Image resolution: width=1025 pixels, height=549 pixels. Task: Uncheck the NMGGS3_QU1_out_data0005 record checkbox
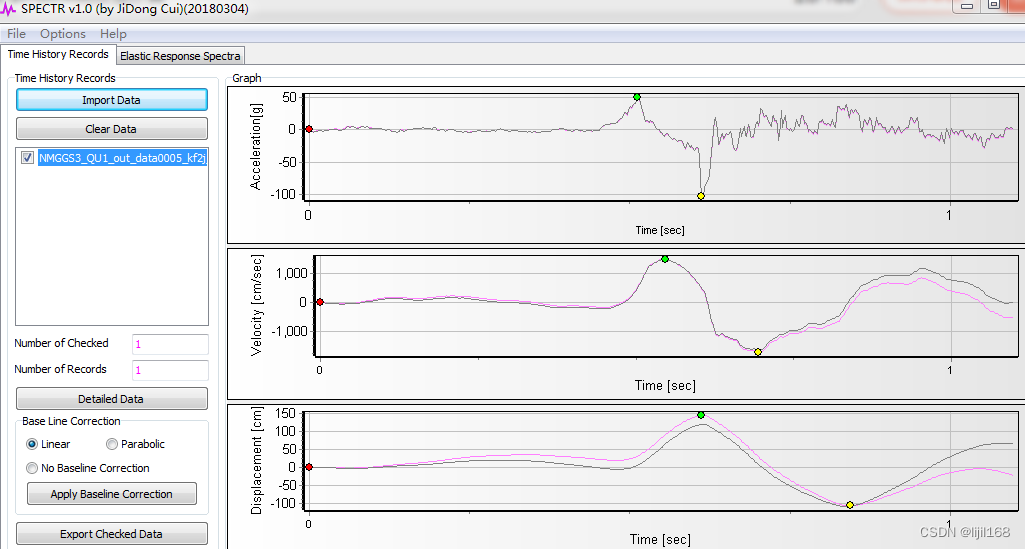coord(27,158)
